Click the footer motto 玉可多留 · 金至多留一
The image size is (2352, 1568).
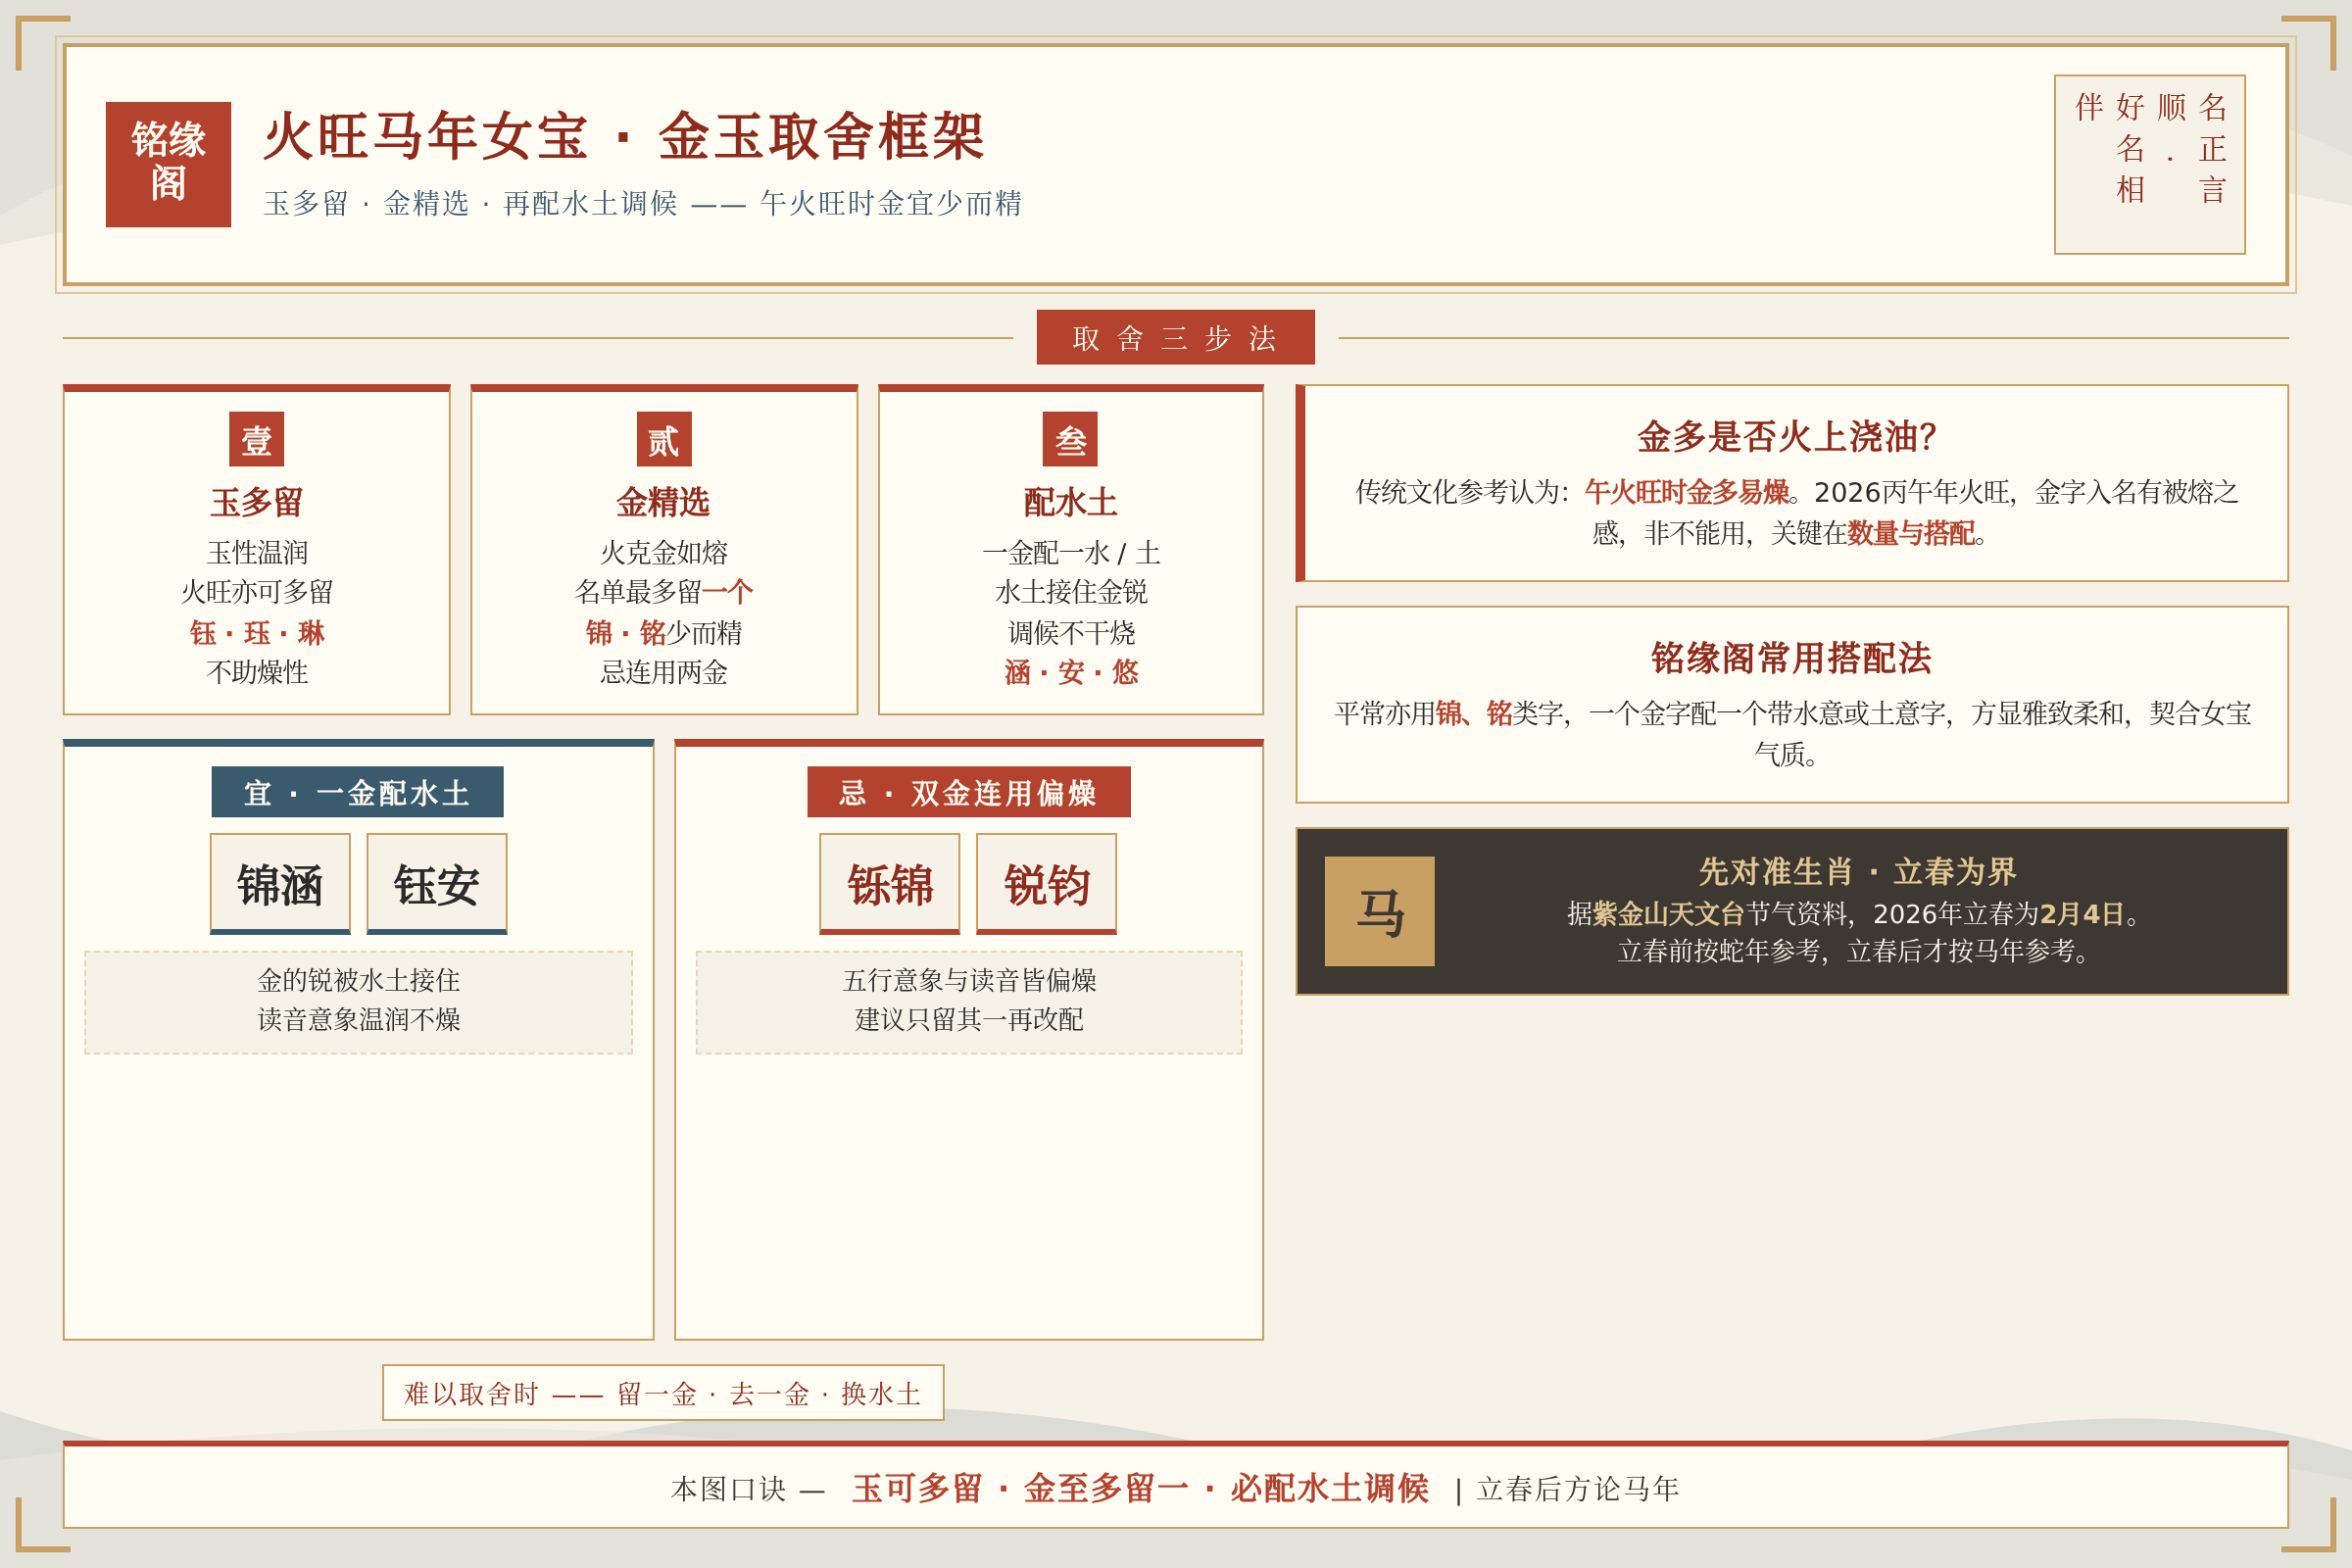(1020, 1488)
